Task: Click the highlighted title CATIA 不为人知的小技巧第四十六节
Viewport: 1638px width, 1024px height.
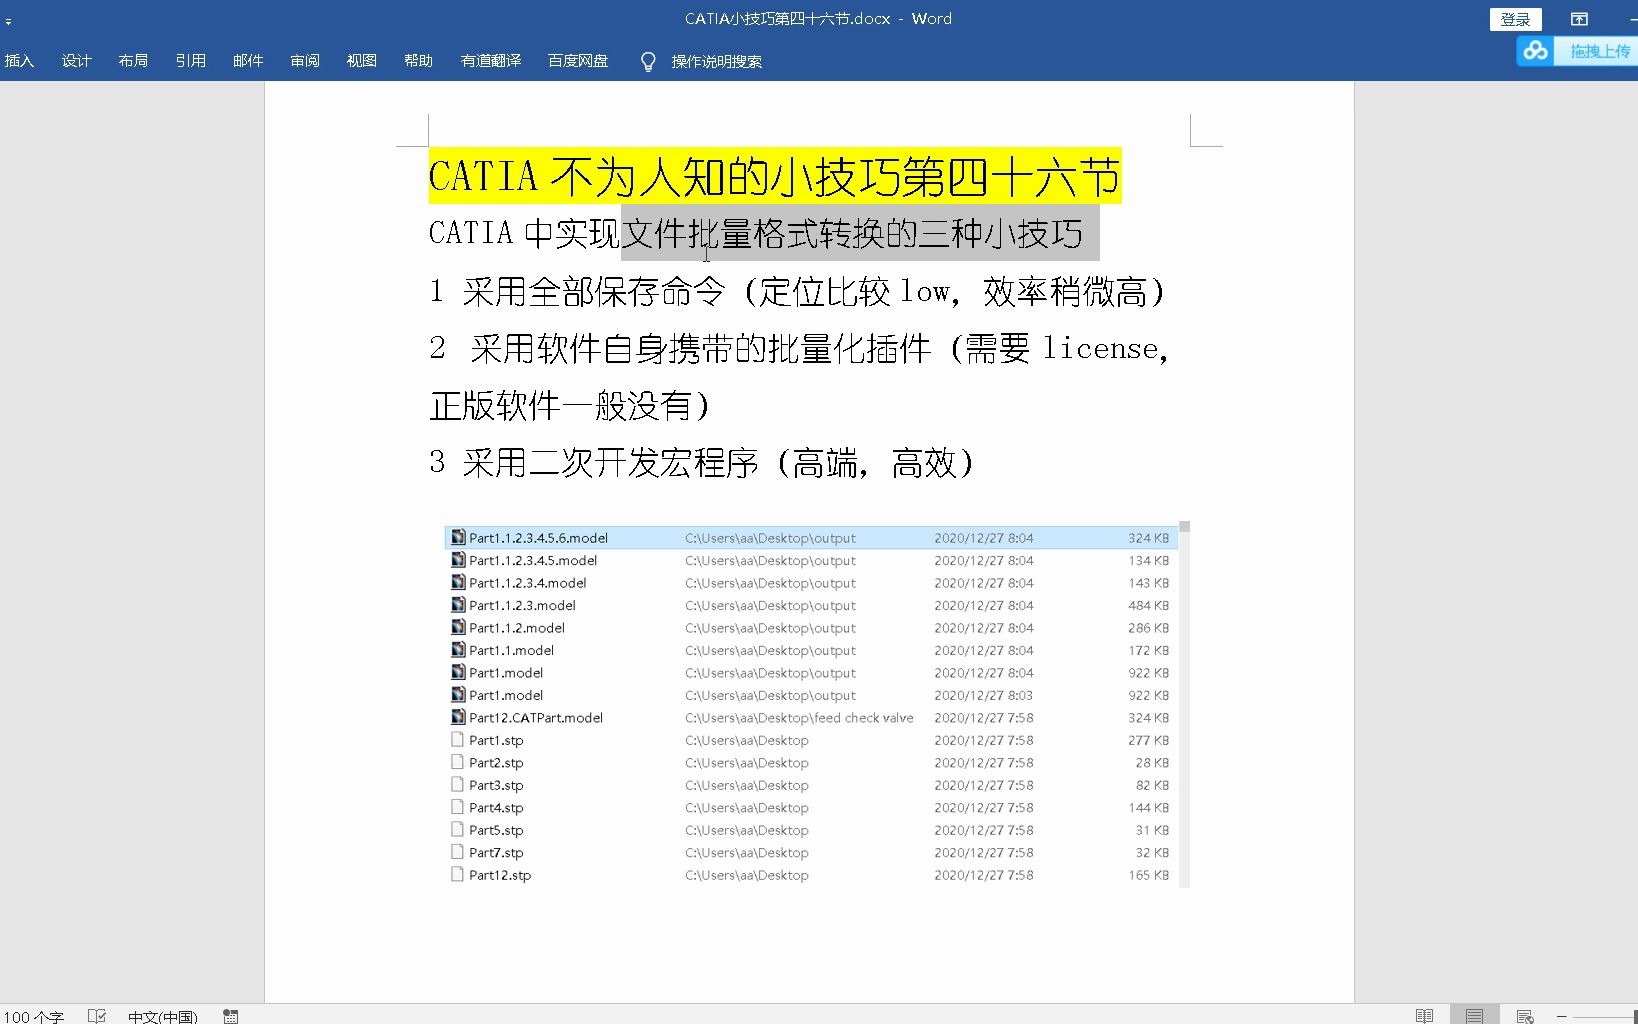Action: [775, 176]
